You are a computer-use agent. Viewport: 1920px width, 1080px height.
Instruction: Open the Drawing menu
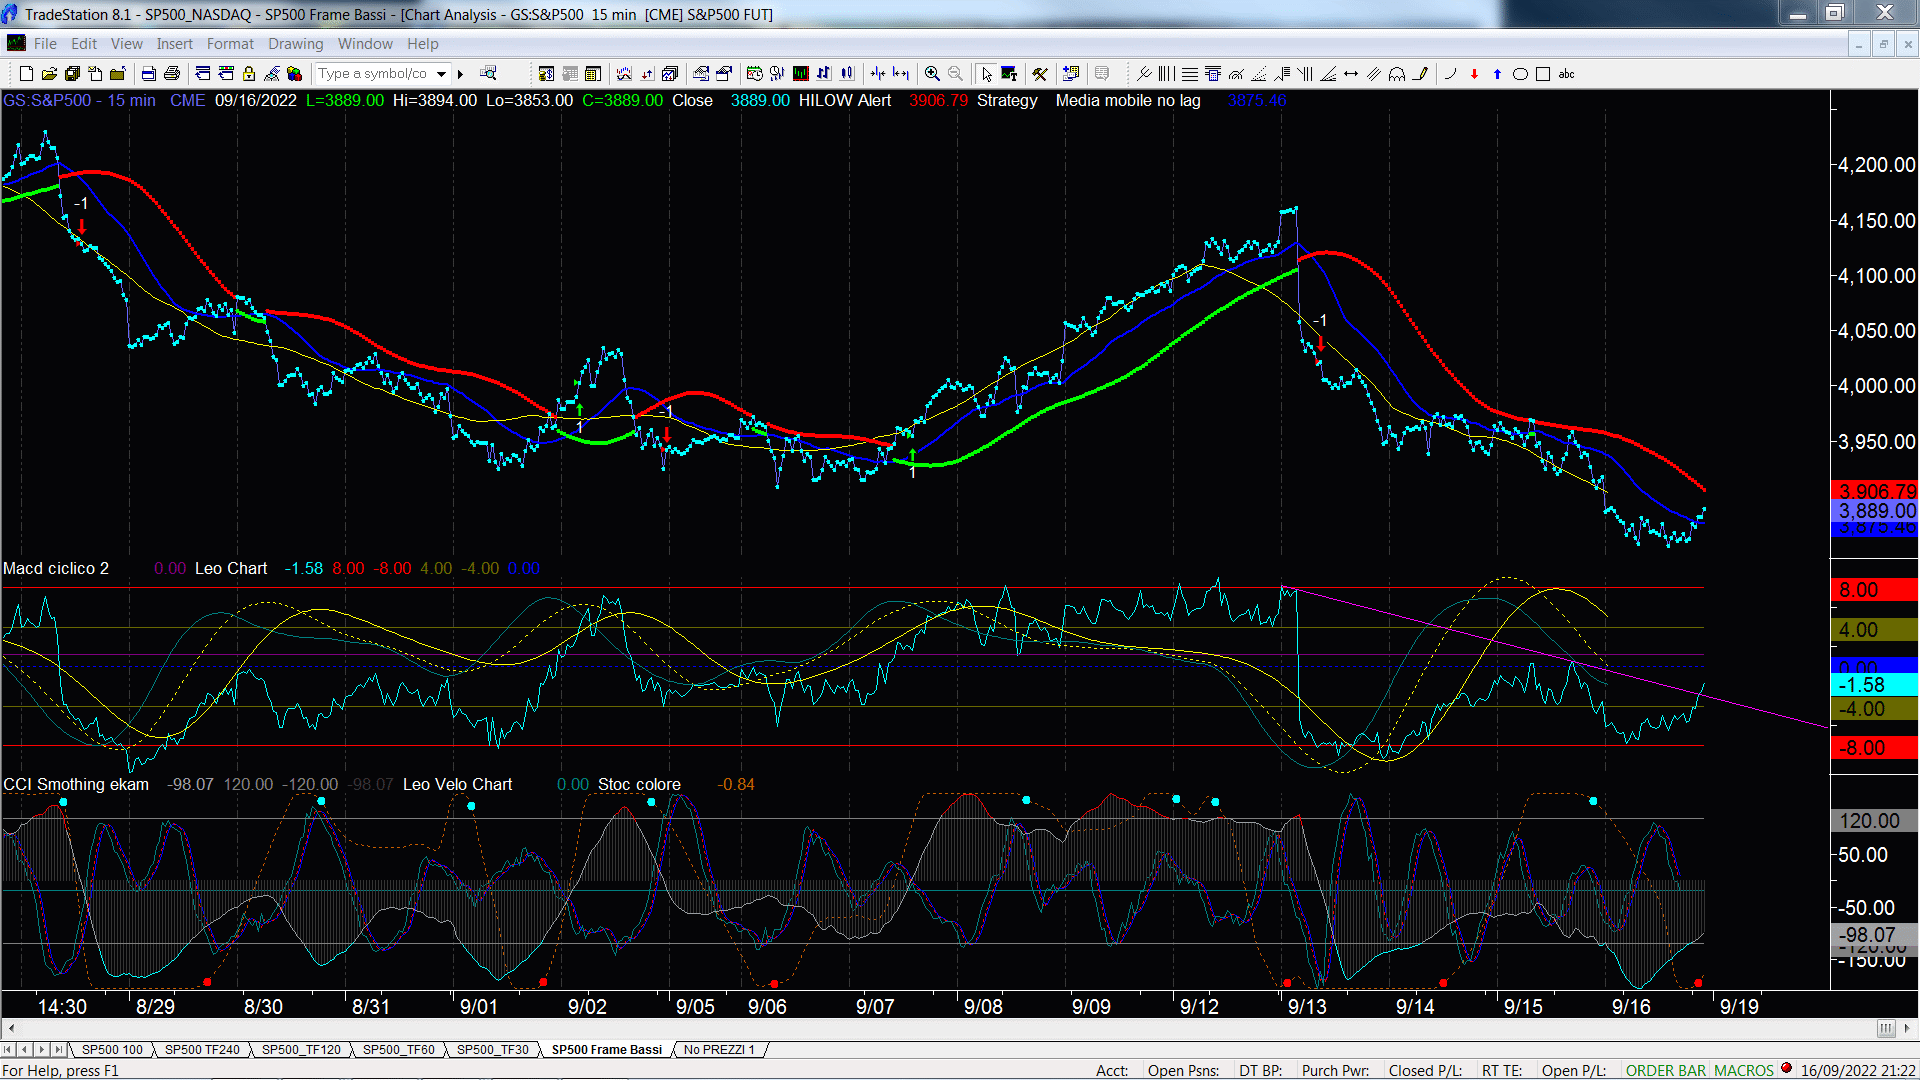pyautogui.click(x=296, y=44)
